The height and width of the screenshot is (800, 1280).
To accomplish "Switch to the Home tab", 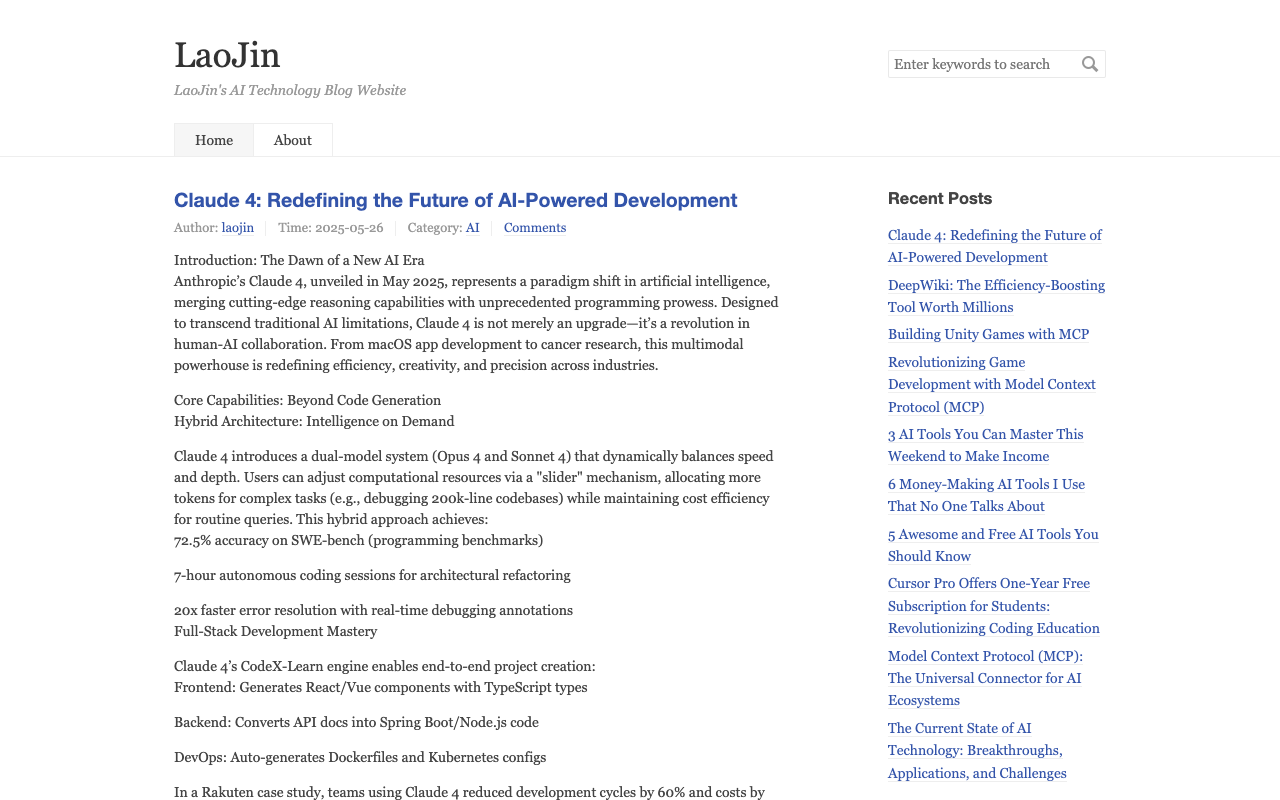I will tap(213, 140).
